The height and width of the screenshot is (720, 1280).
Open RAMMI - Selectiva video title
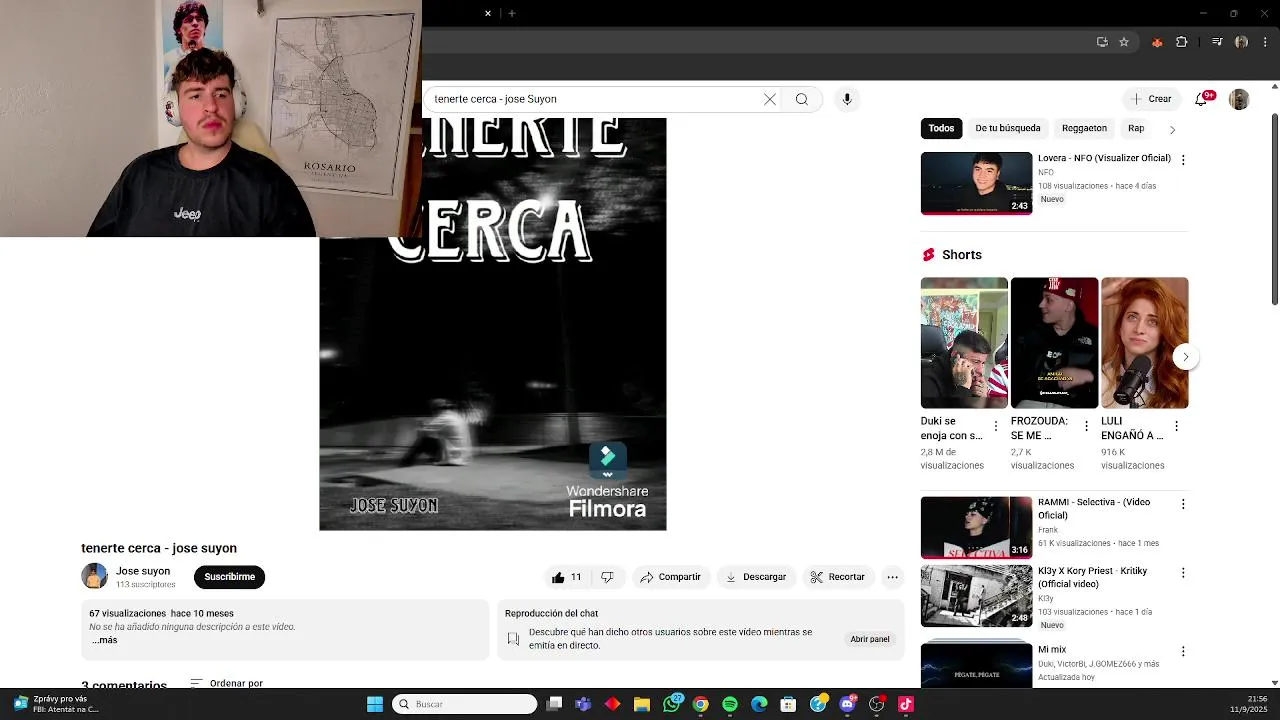[1094, 509]
